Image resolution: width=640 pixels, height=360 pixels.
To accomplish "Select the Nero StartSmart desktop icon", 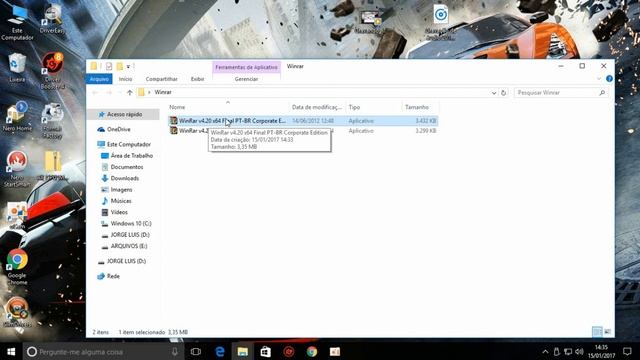I will [17, 169].
